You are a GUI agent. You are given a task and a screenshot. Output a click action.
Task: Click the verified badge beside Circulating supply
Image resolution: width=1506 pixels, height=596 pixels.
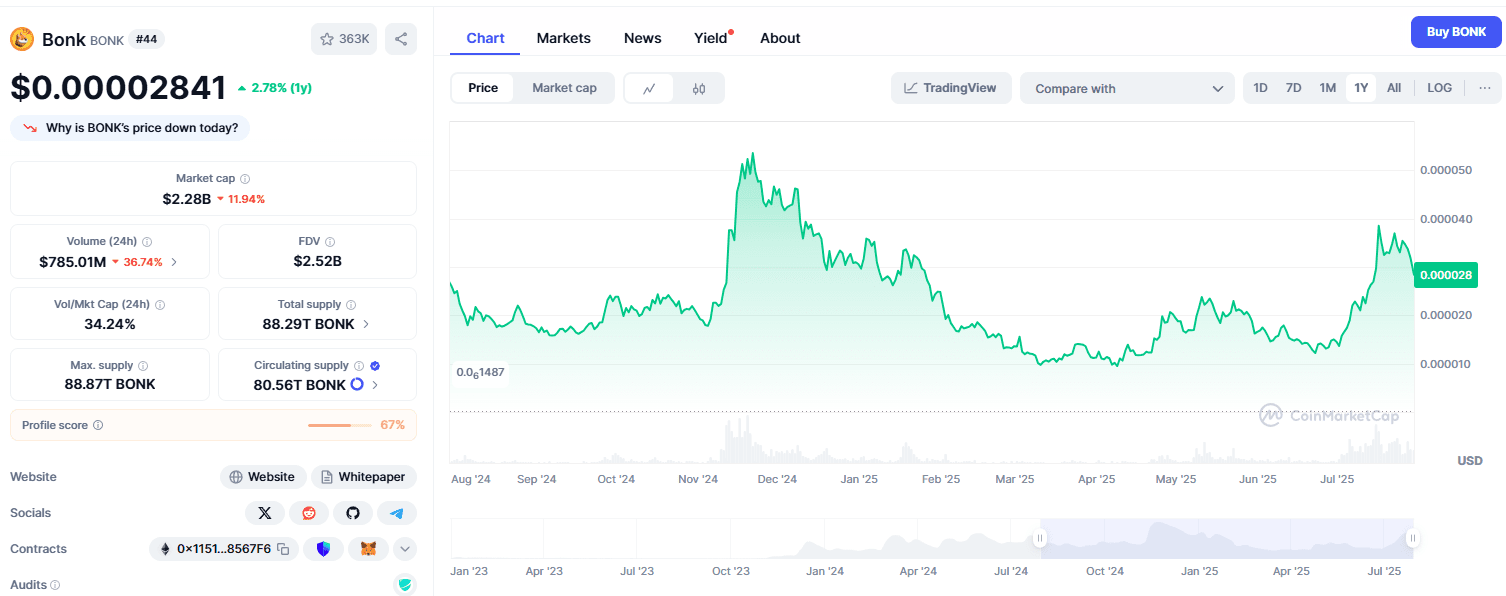[375, 366]
